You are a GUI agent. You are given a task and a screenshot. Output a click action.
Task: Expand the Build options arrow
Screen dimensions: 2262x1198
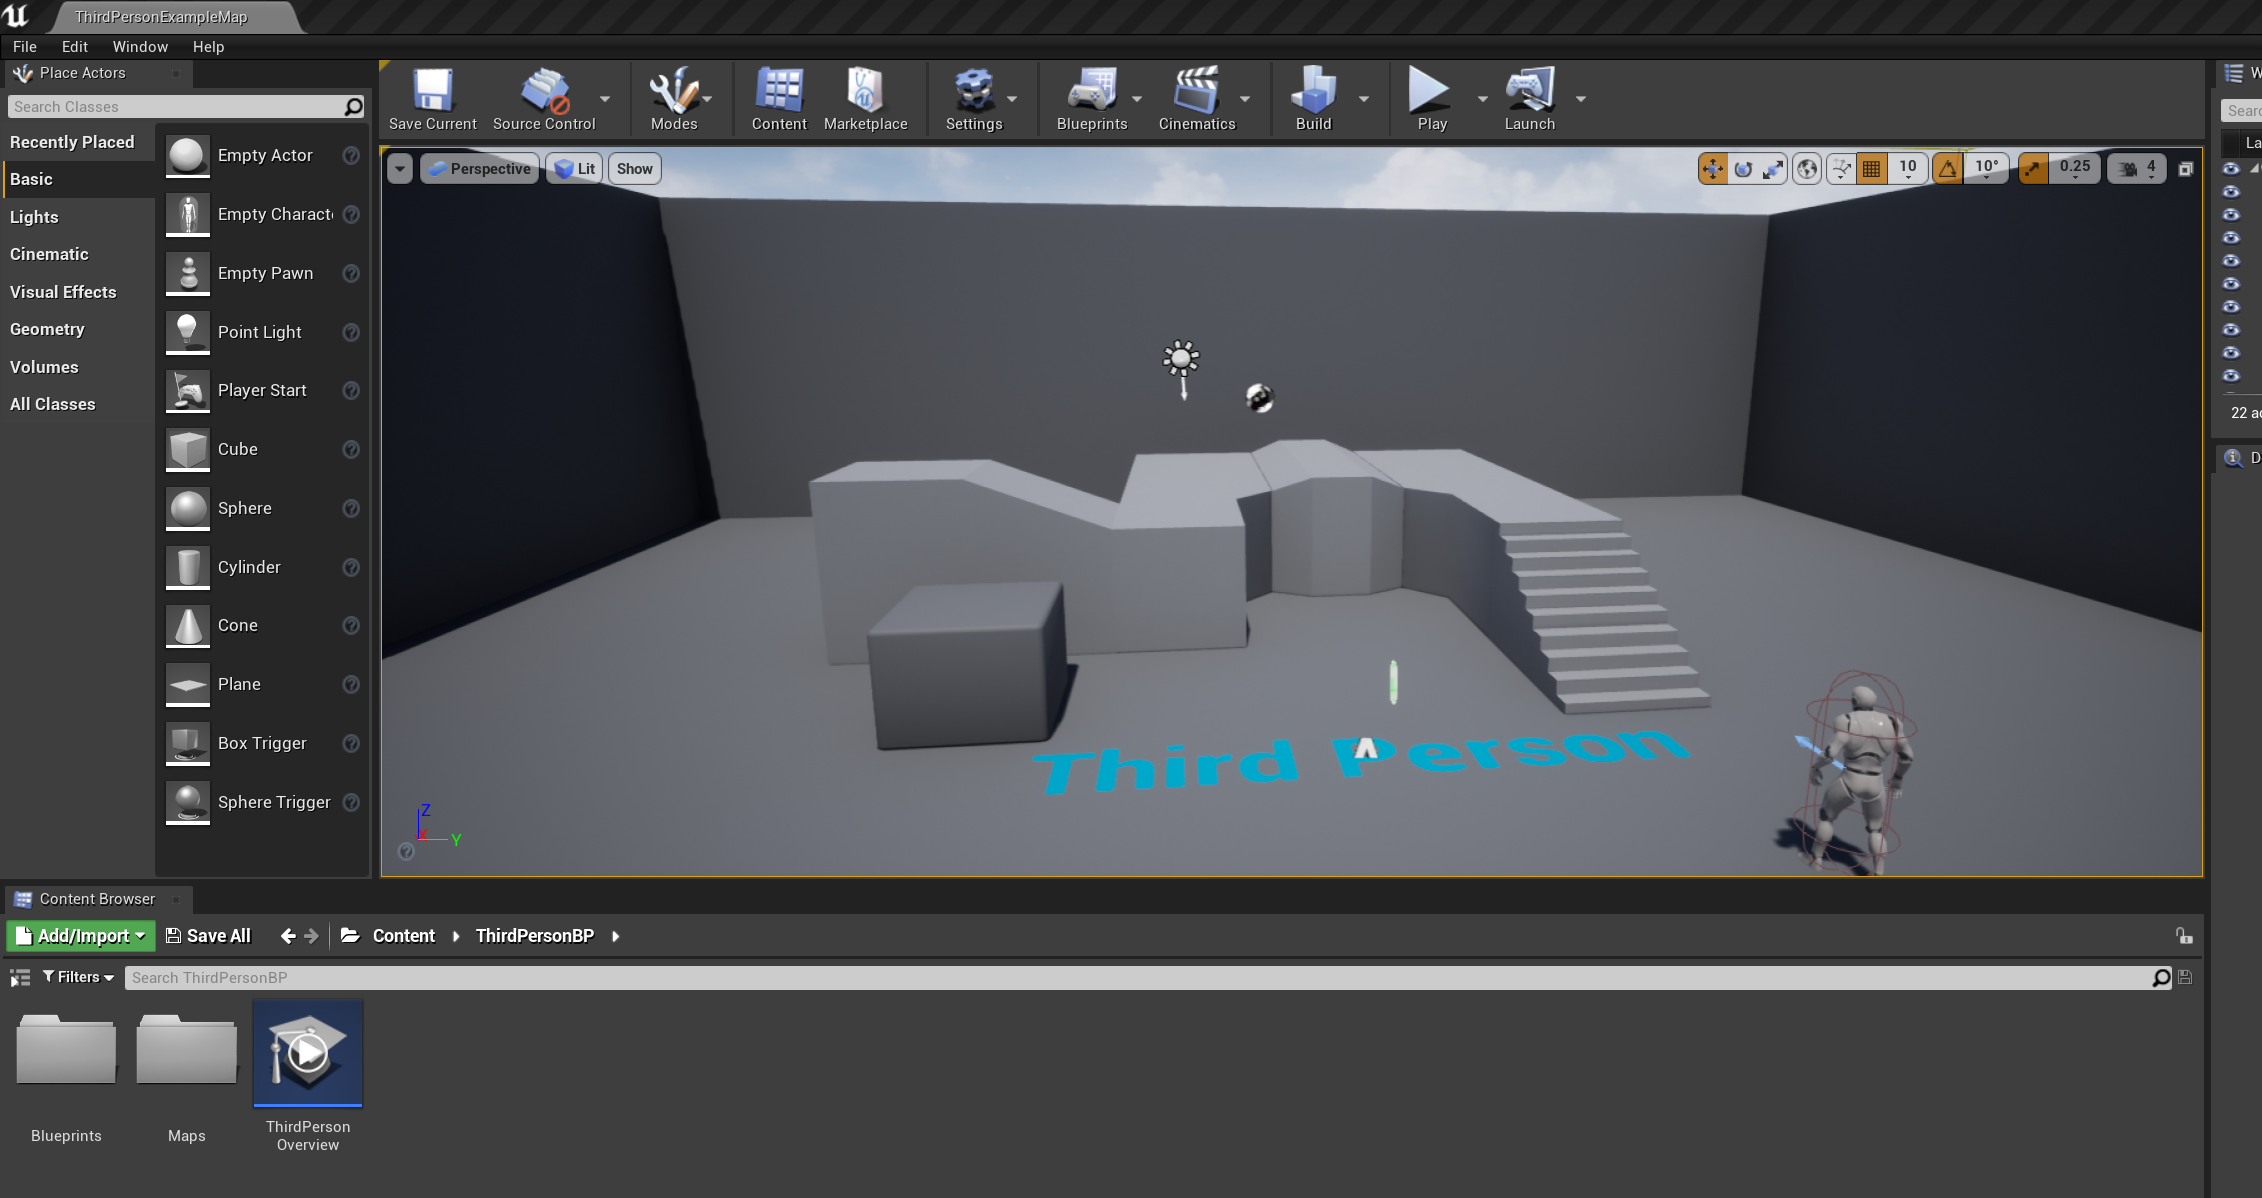point(1363,99)
